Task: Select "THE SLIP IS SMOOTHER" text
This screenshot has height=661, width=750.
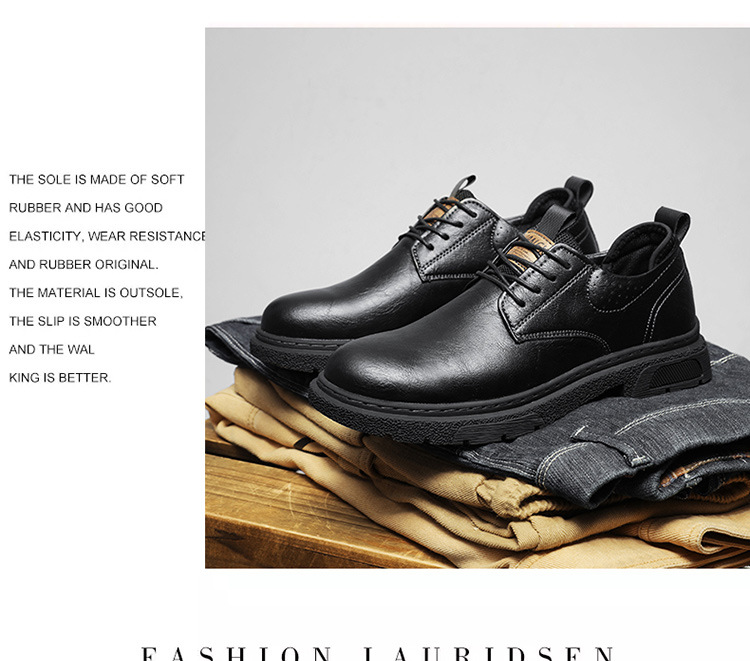Action: (83, 321)
